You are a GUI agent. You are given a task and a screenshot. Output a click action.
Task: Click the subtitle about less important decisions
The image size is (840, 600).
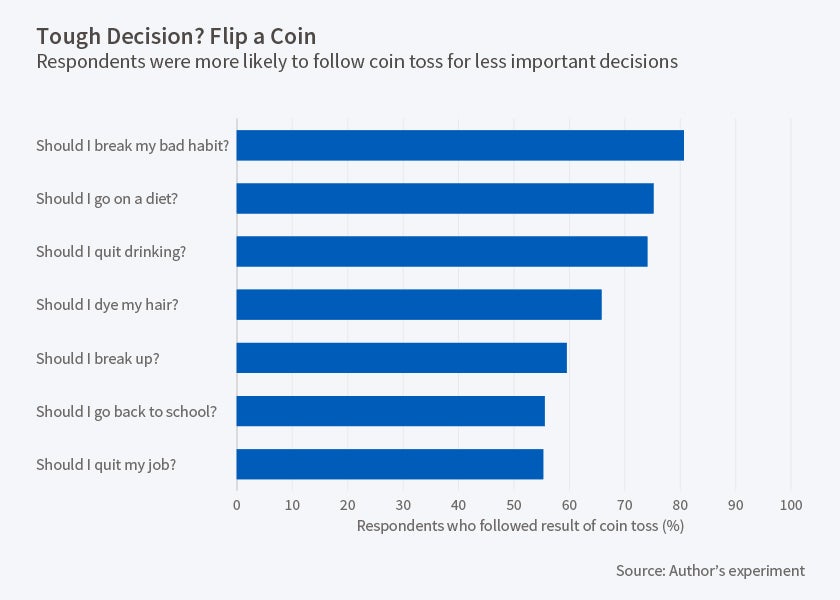tap(357, 62)
